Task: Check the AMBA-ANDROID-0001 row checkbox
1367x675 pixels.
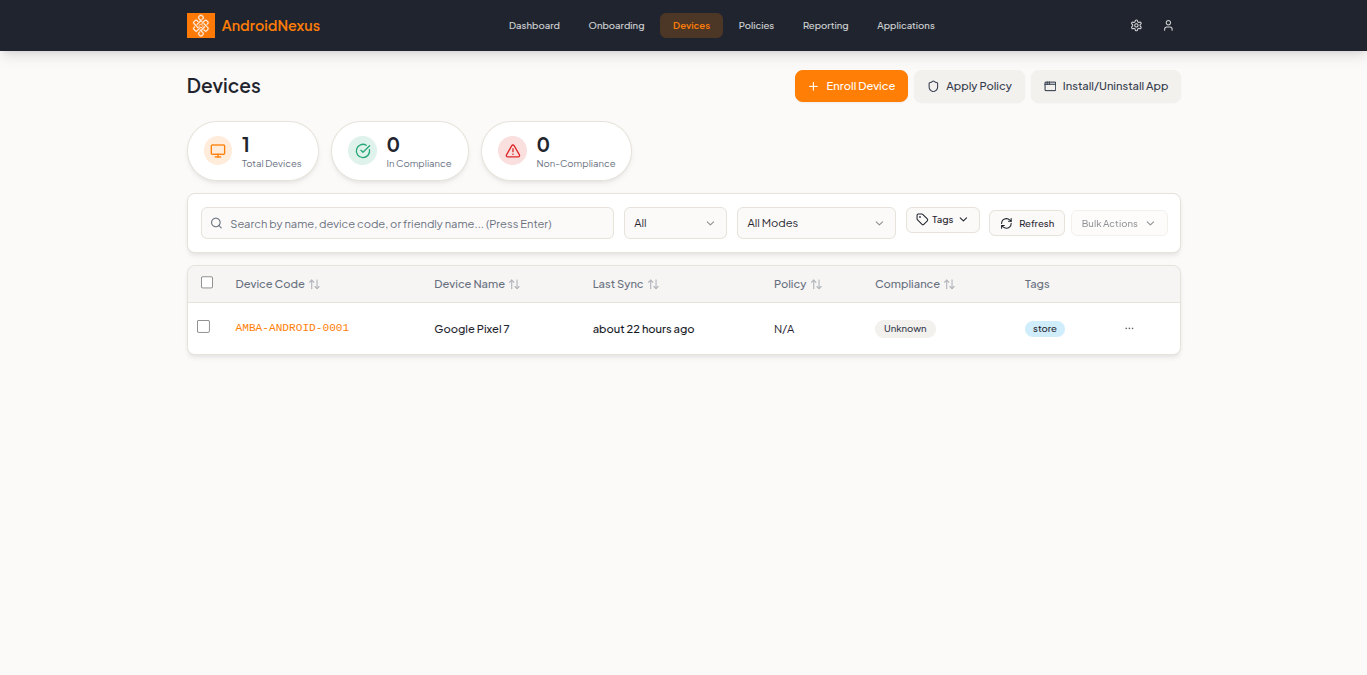Action: (204, 327)
